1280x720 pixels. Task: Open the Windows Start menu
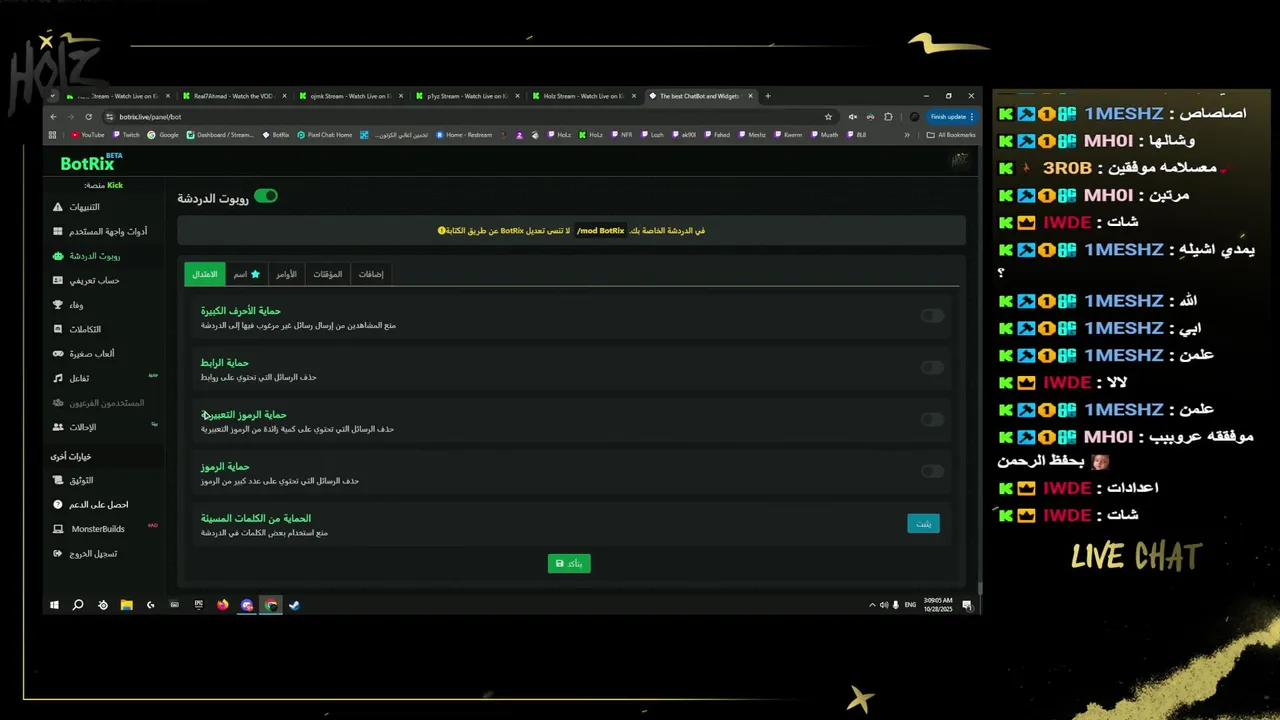[x=54, y=605]
